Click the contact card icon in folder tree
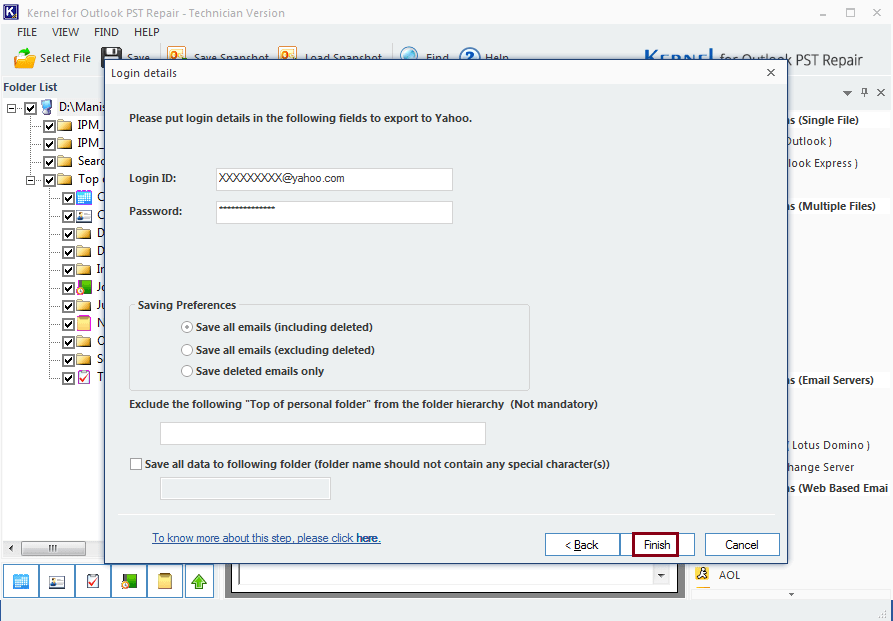This screenshot has width=893, height=621. pos(84,216)
